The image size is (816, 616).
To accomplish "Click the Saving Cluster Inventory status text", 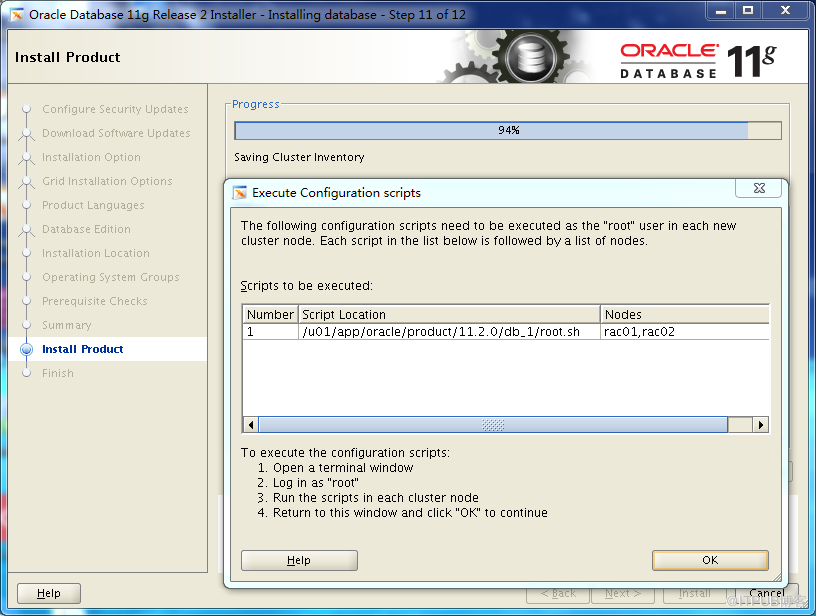I will tap(299, 157).
